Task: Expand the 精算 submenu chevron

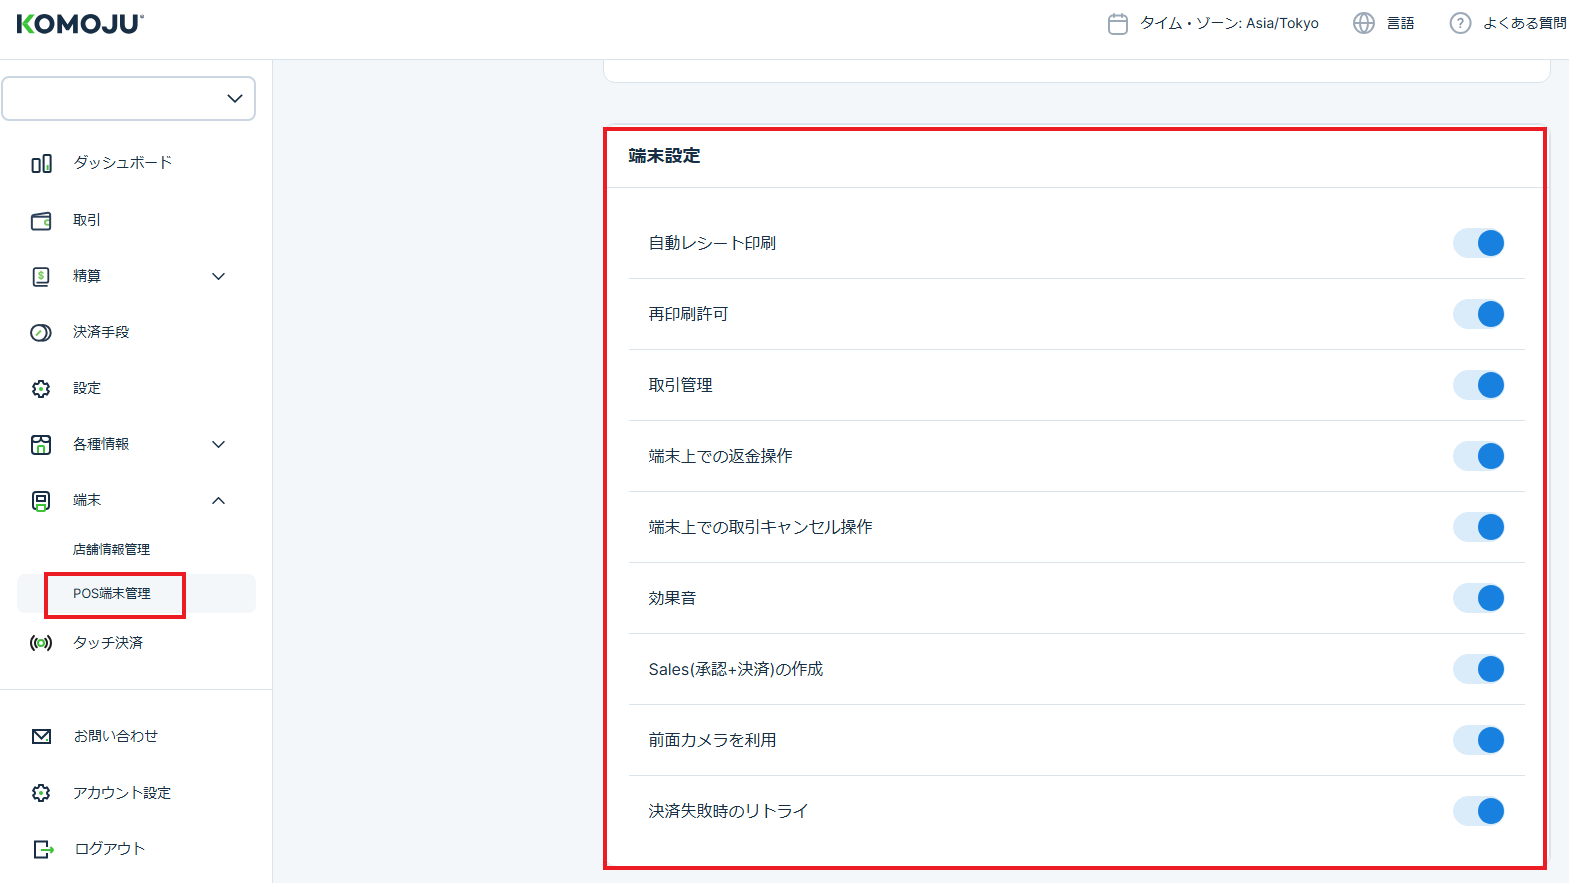Action: pos(219,277)
